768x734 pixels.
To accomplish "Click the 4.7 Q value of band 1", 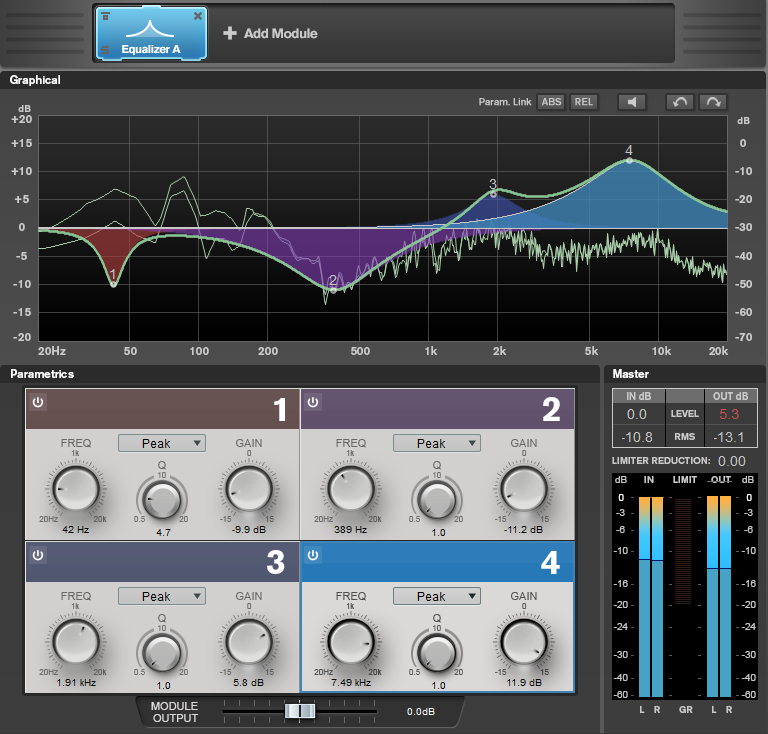I will coord(163,532).
